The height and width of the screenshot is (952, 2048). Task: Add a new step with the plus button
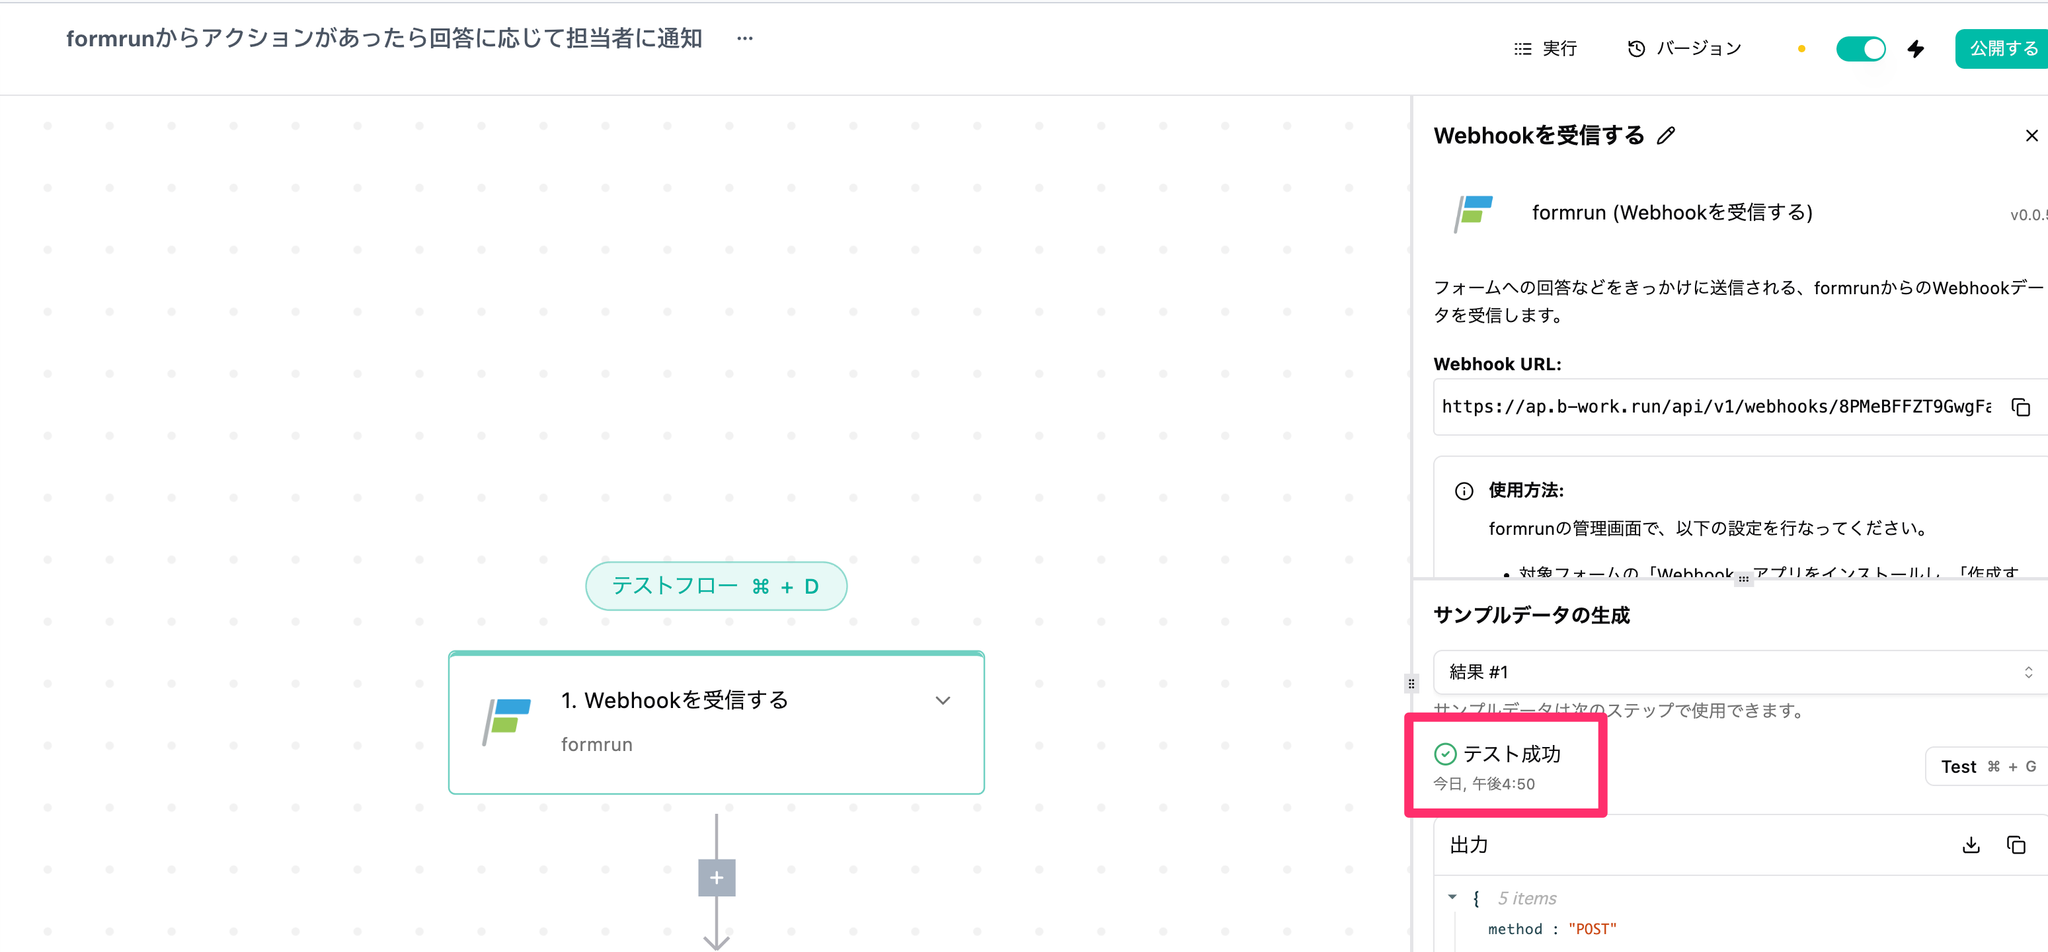pos(717,878)
